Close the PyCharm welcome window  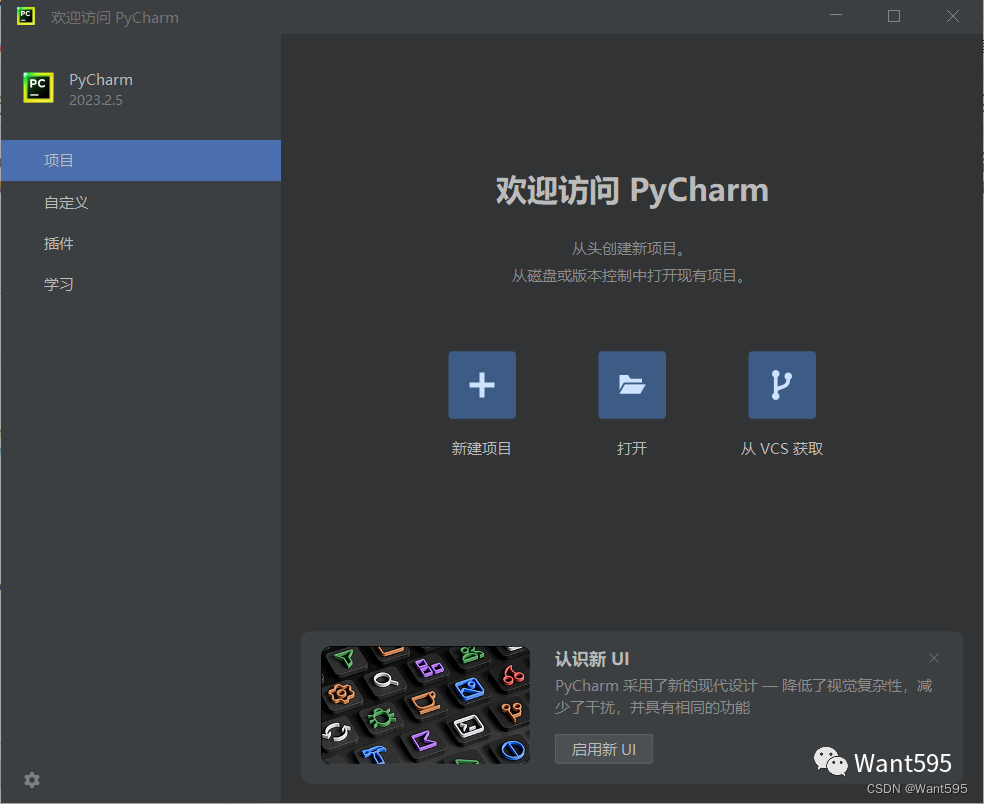point(953,16)
